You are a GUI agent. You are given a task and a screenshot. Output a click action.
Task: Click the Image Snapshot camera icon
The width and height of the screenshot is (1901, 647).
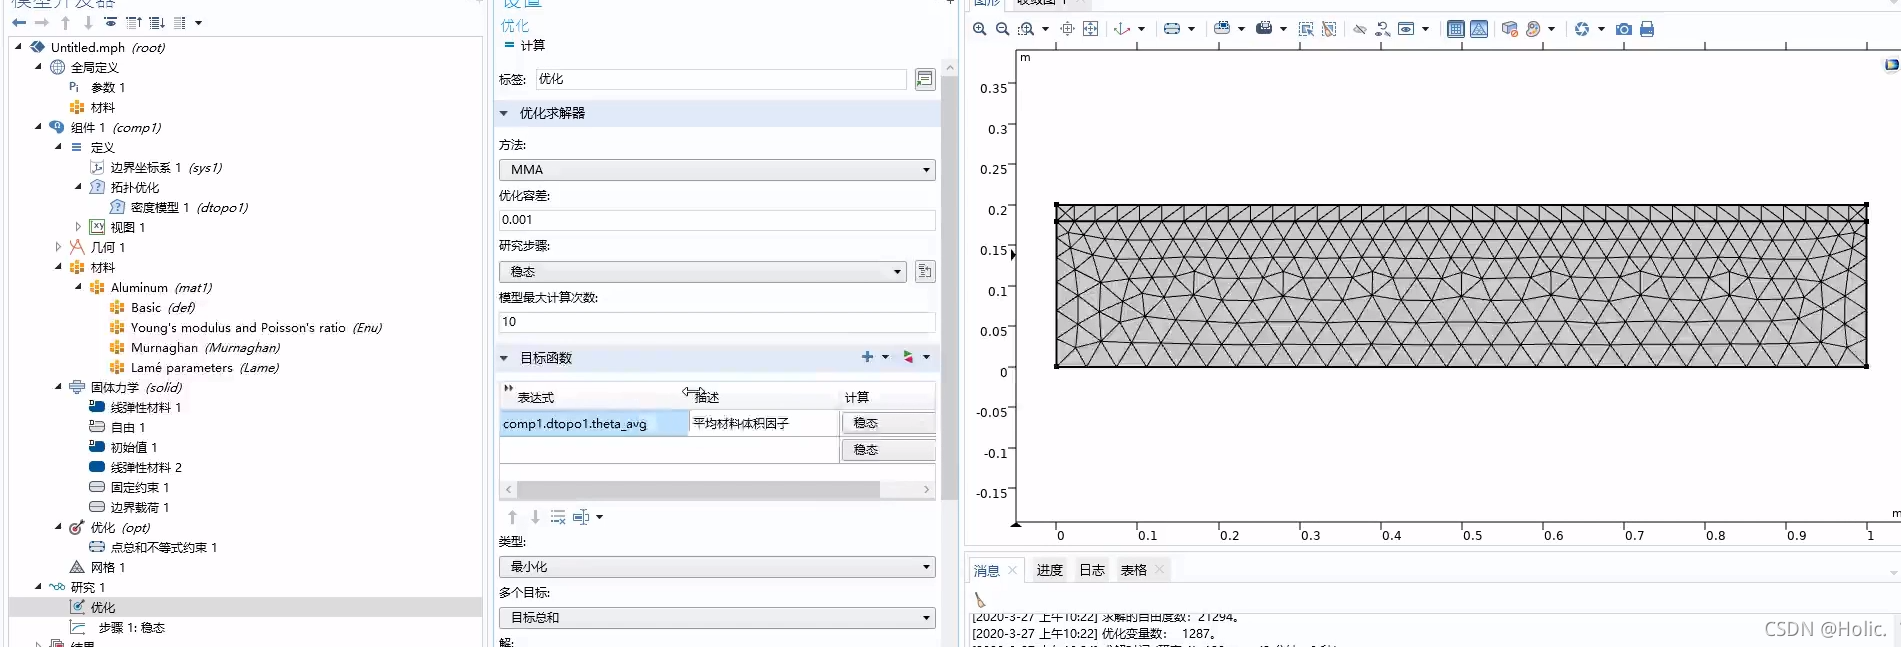[x=1624, y=29]
